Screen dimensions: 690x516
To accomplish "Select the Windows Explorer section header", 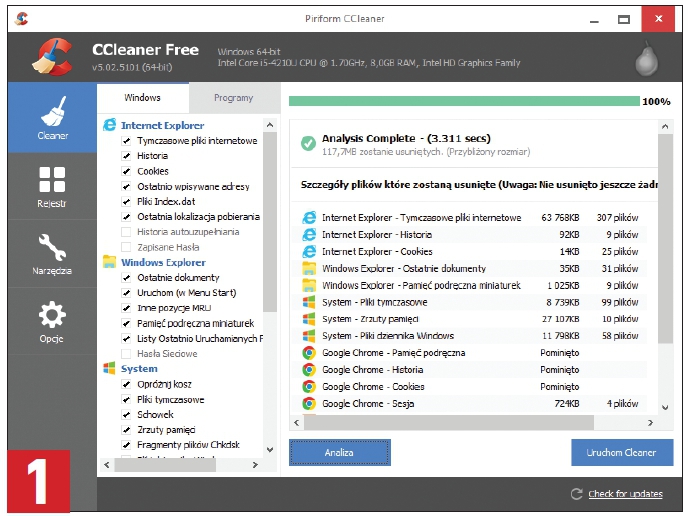I will [163, 262].
